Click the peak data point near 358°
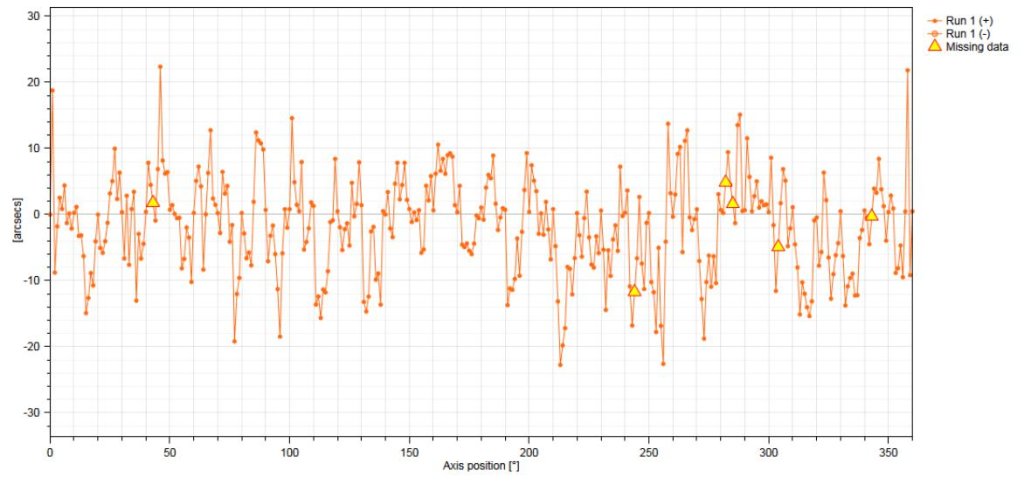 coord(908,70)
